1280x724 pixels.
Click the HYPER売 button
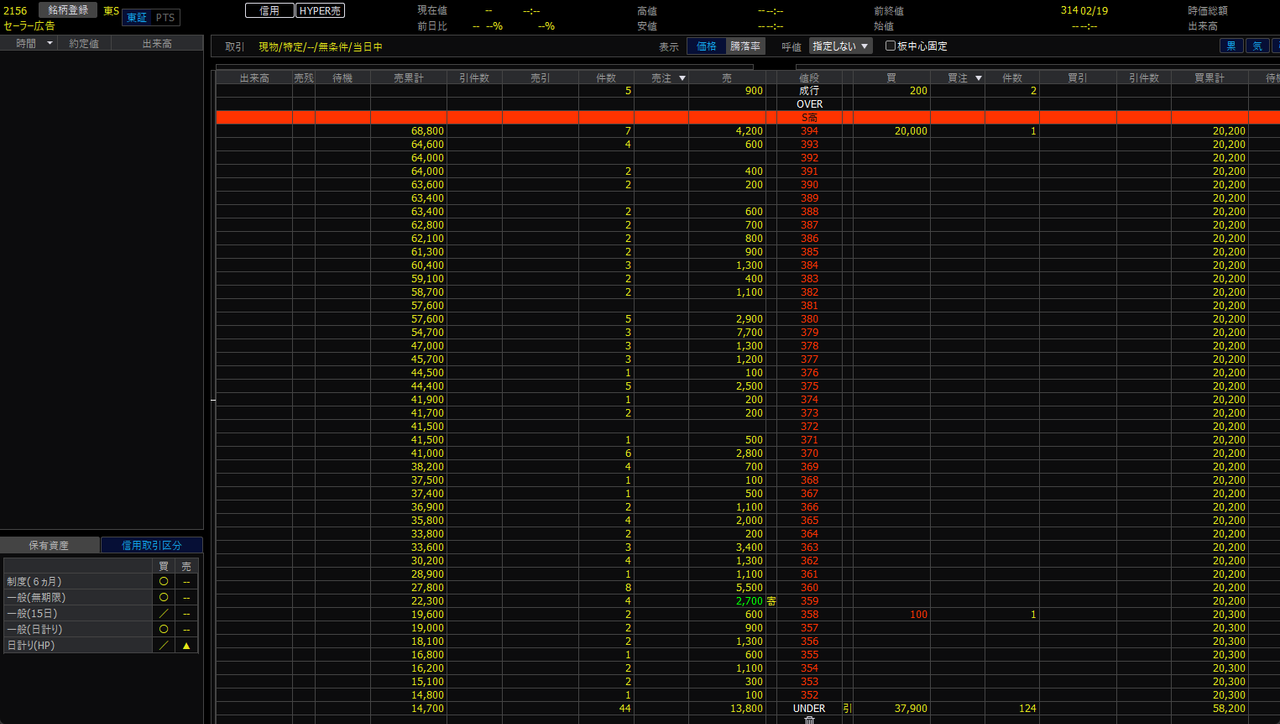pyautogui.click(x=320, y=10)
